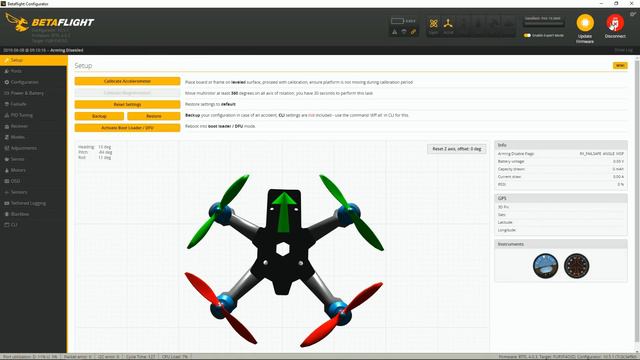Switch to the Modes tab
Screen dimensions: 640x360
pos(33,137)
